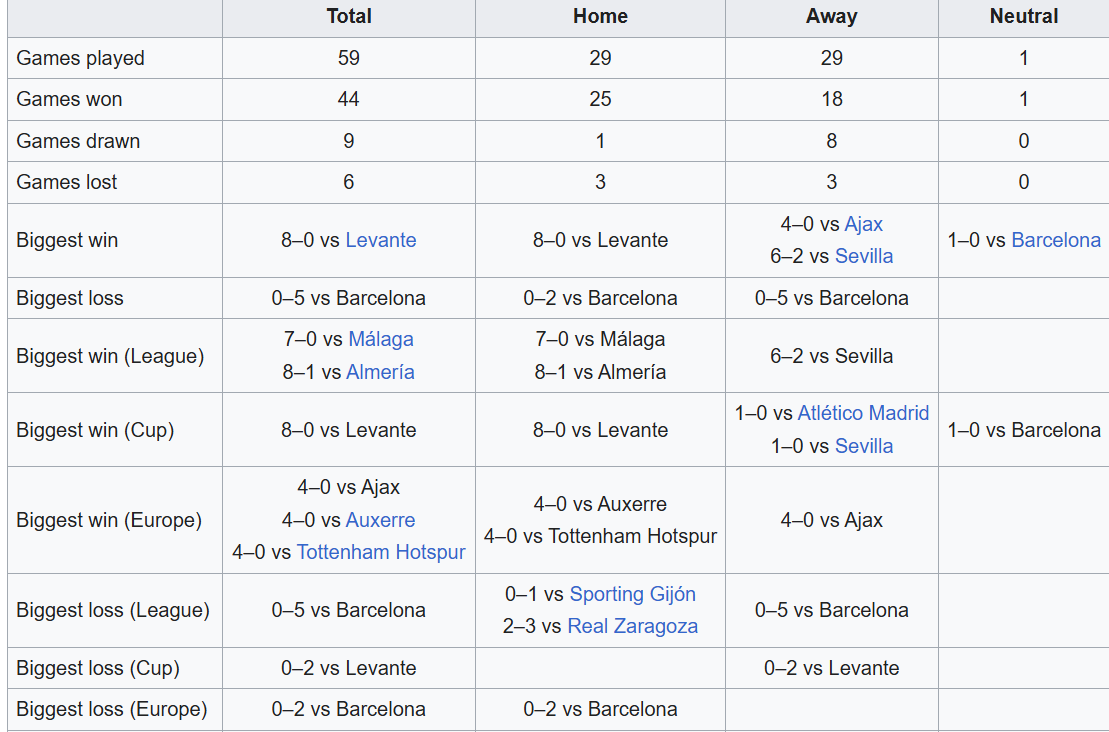Open the Almería link

[380, 372]
